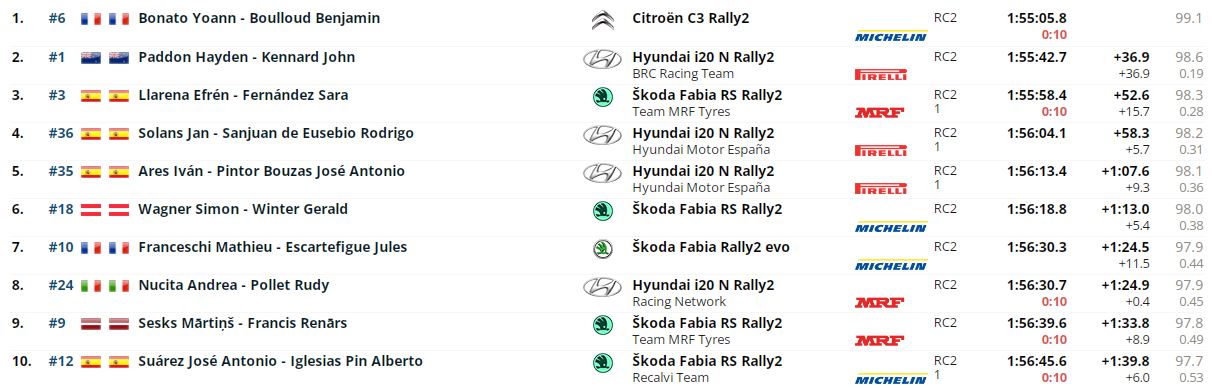Click Michelin logo in Recalvi Team row
The image size is (1212, 388).
point(890,378)
